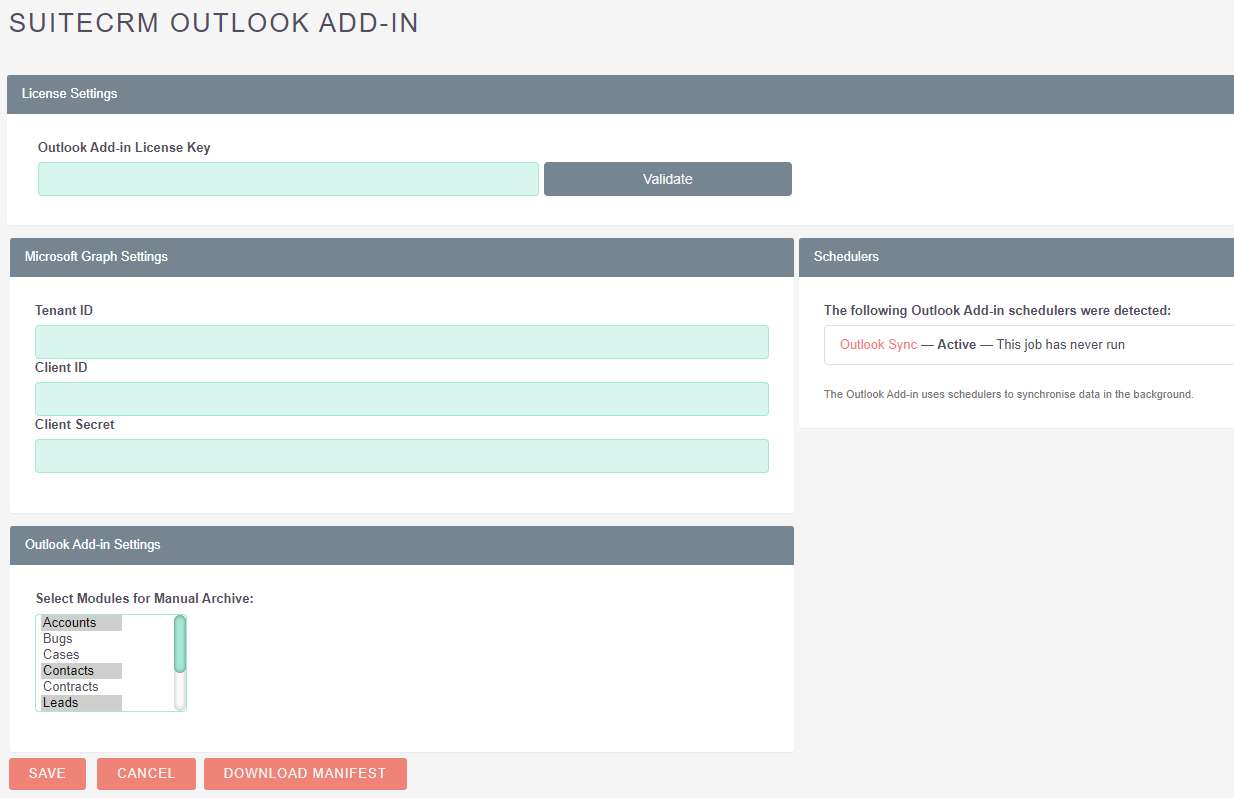Image resolution: width=1234 pixels, height=798 pixels.
Task: Click the Schedulers panel header
Action: (1017, 257)
